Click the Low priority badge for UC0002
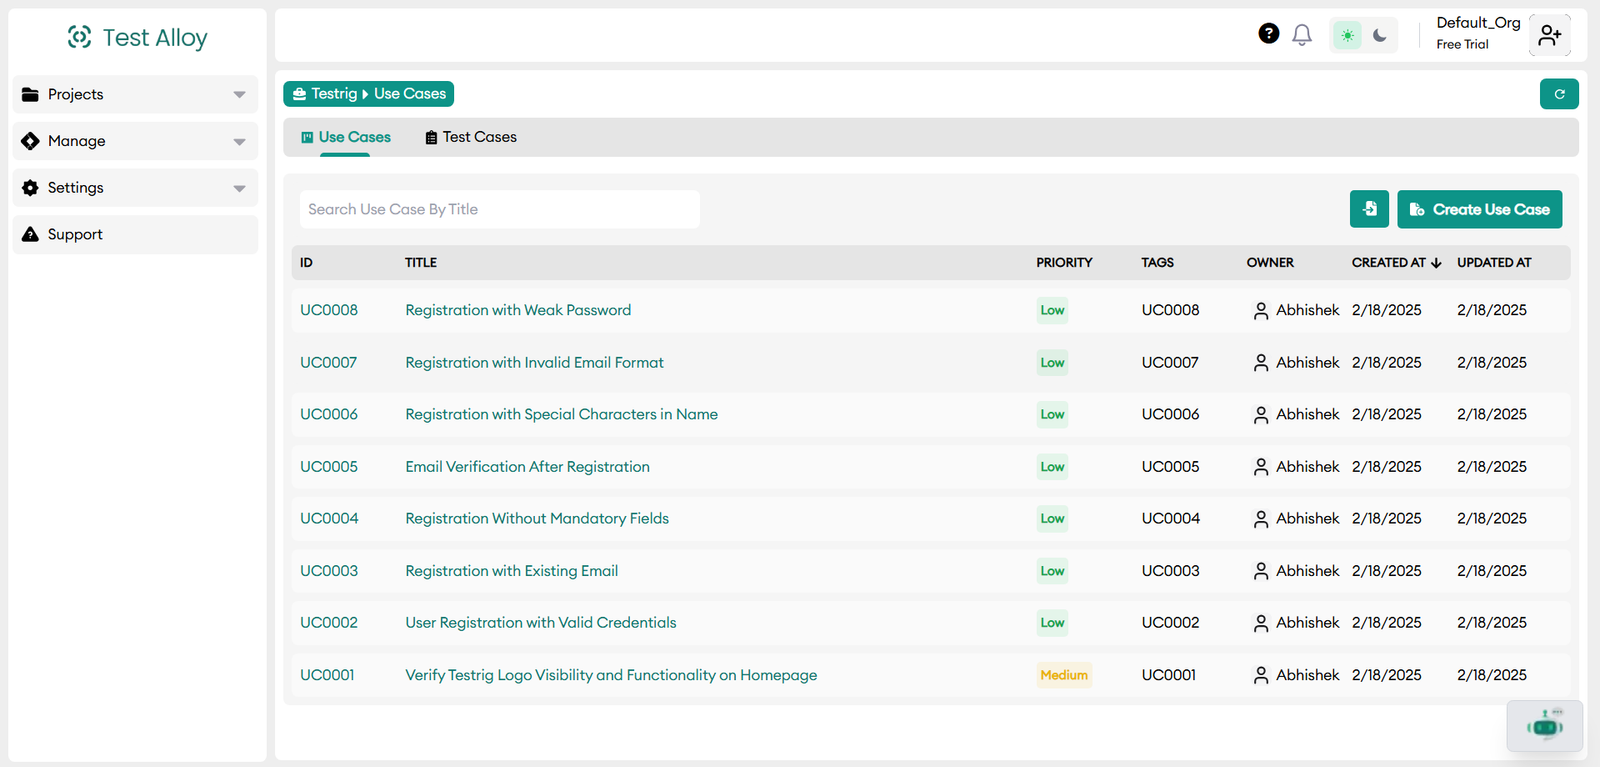This screenshot has width=1600, height=767. (x=1052, y=622)
